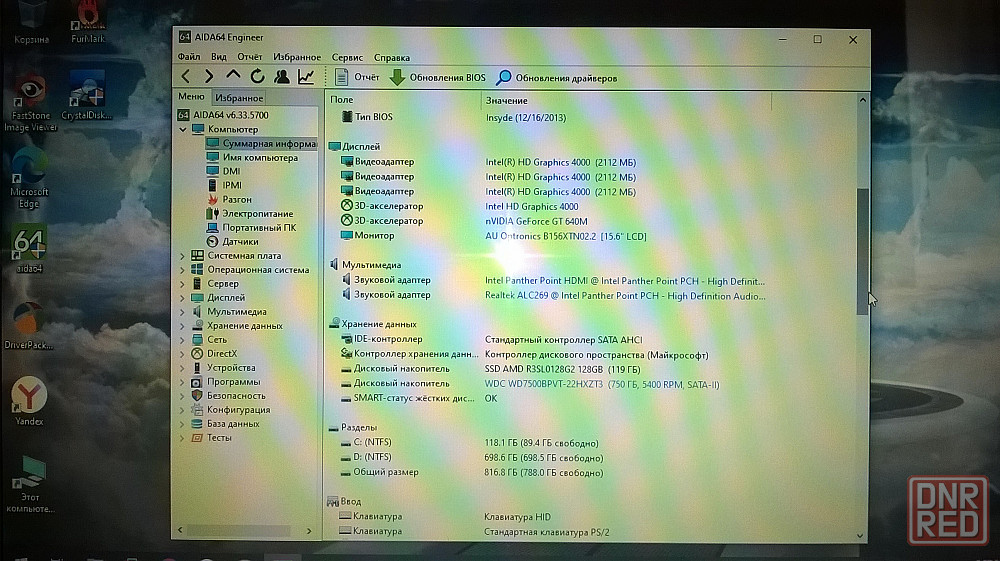Screen dimensions: 1000x561
Task: Expand the Системная плата node
Action: point(182,256)
